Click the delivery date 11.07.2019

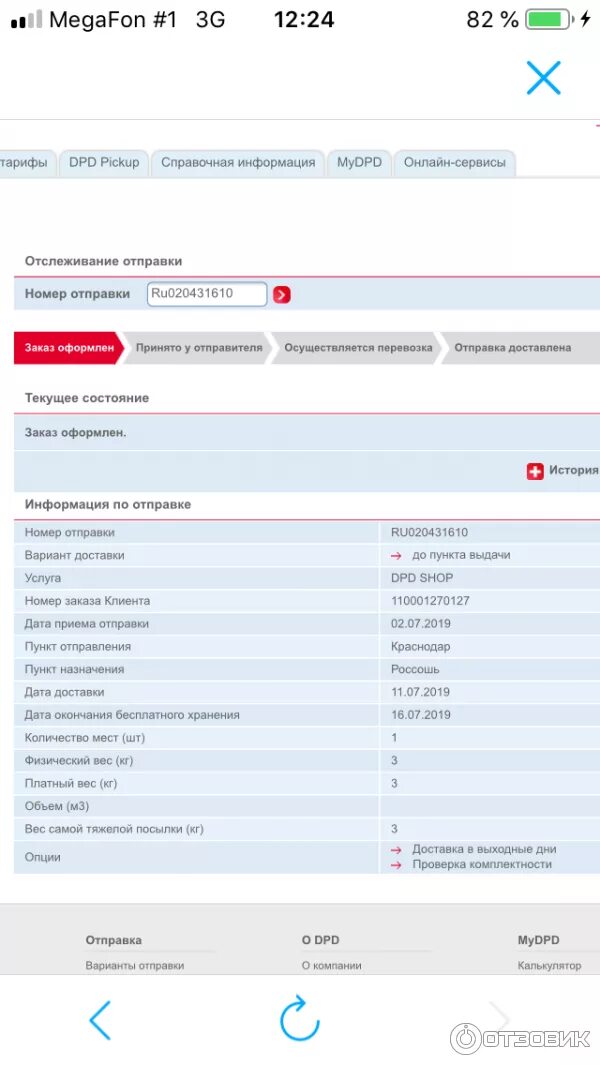420,692
